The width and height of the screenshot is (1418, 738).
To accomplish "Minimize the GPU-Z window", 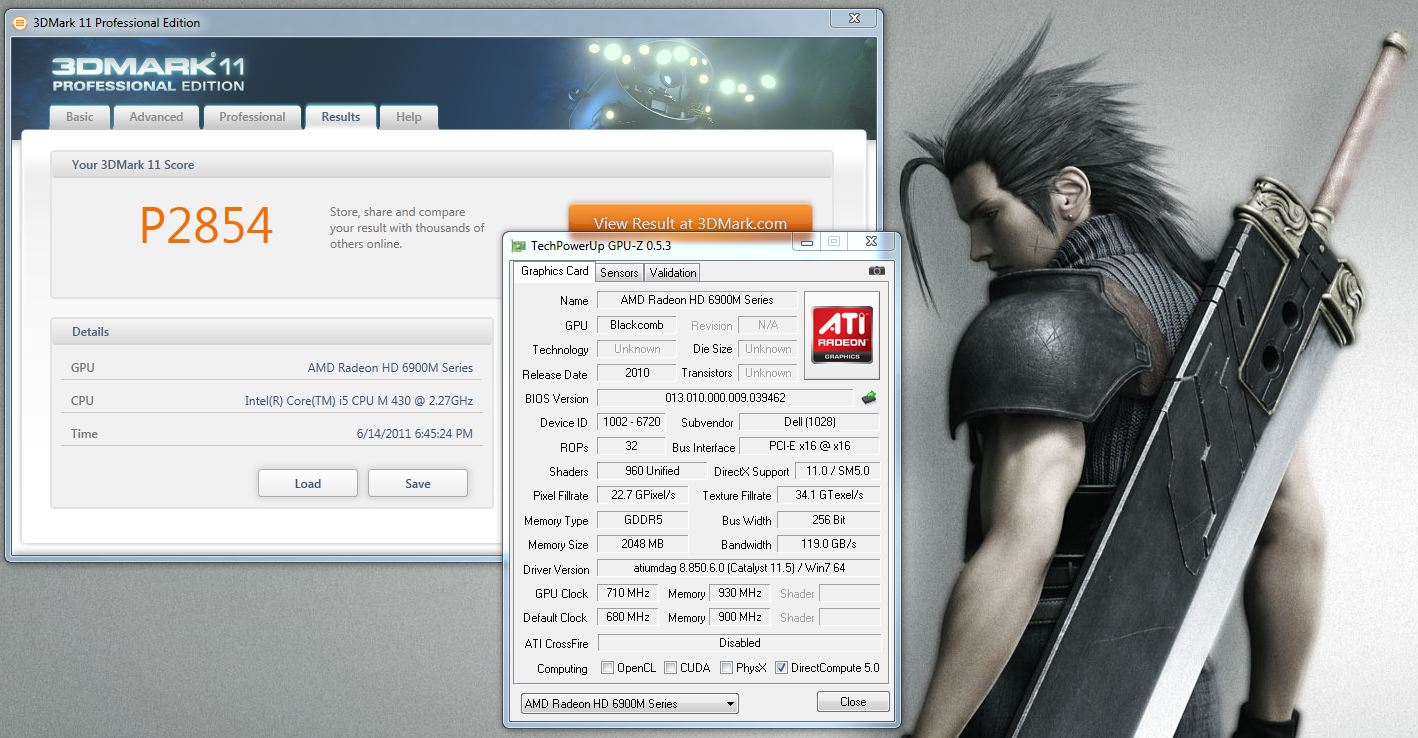I will click(806, 241).
